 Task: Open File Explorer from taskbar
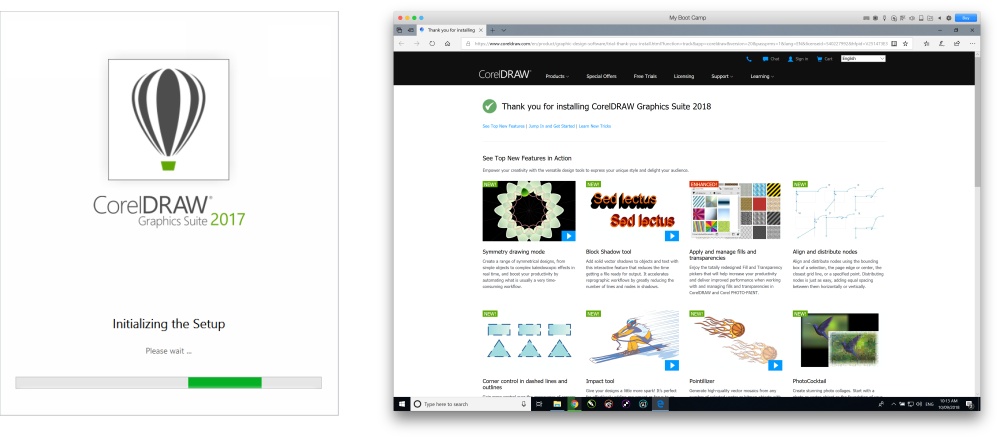point(557,404)
